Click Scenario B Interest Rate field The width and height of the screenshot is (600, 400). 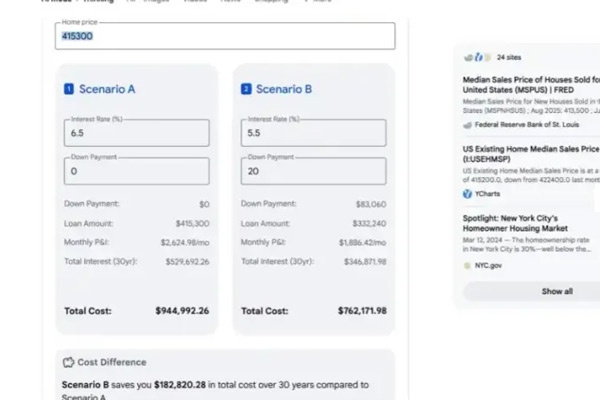[x=314, y=133]
